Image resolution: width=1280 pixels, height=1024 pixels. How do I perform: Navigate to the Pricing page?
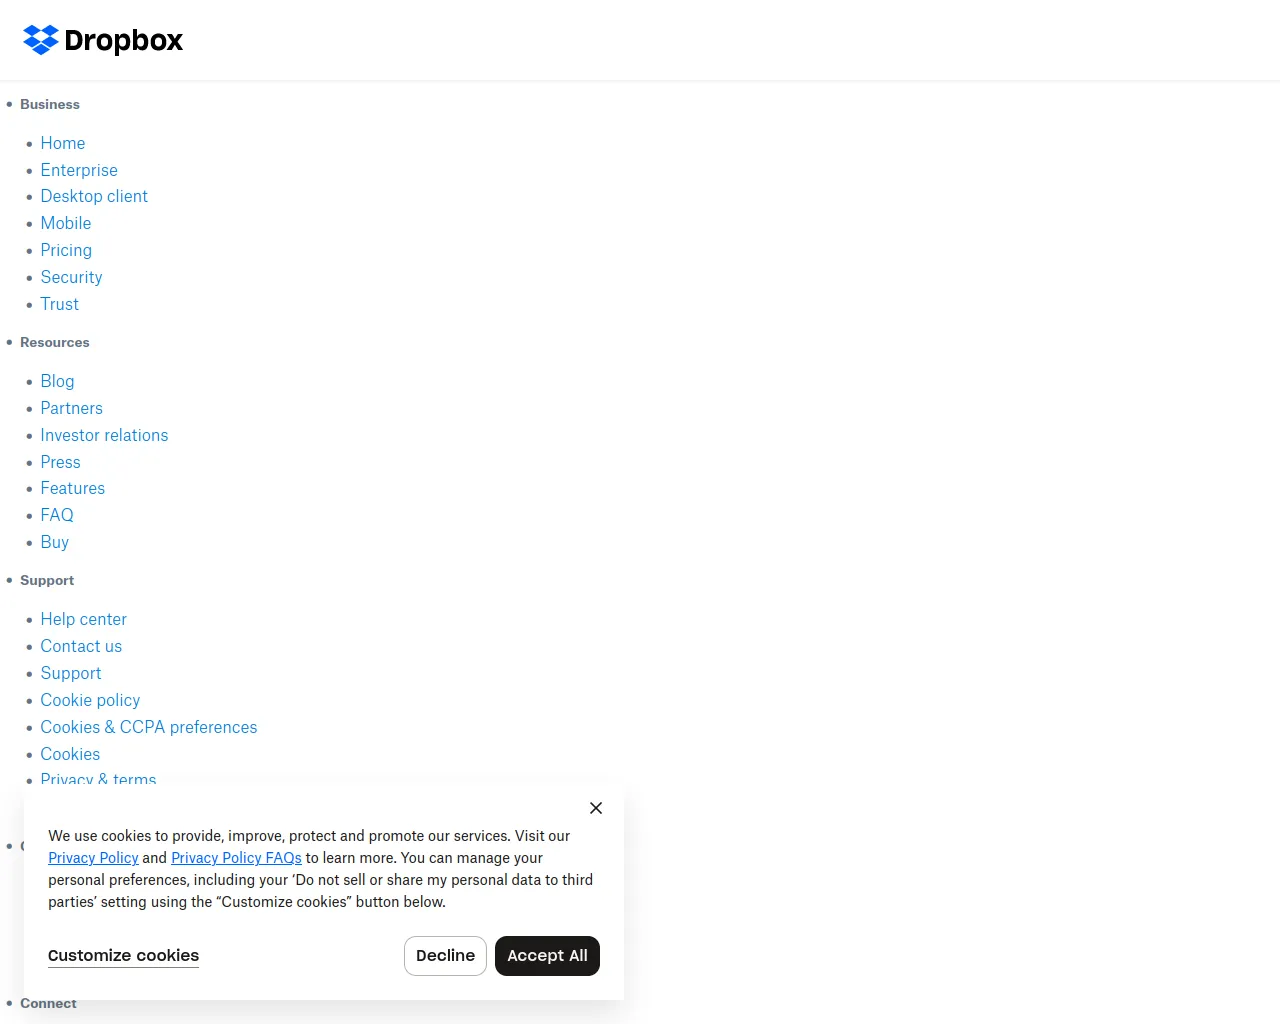[66, 250]
